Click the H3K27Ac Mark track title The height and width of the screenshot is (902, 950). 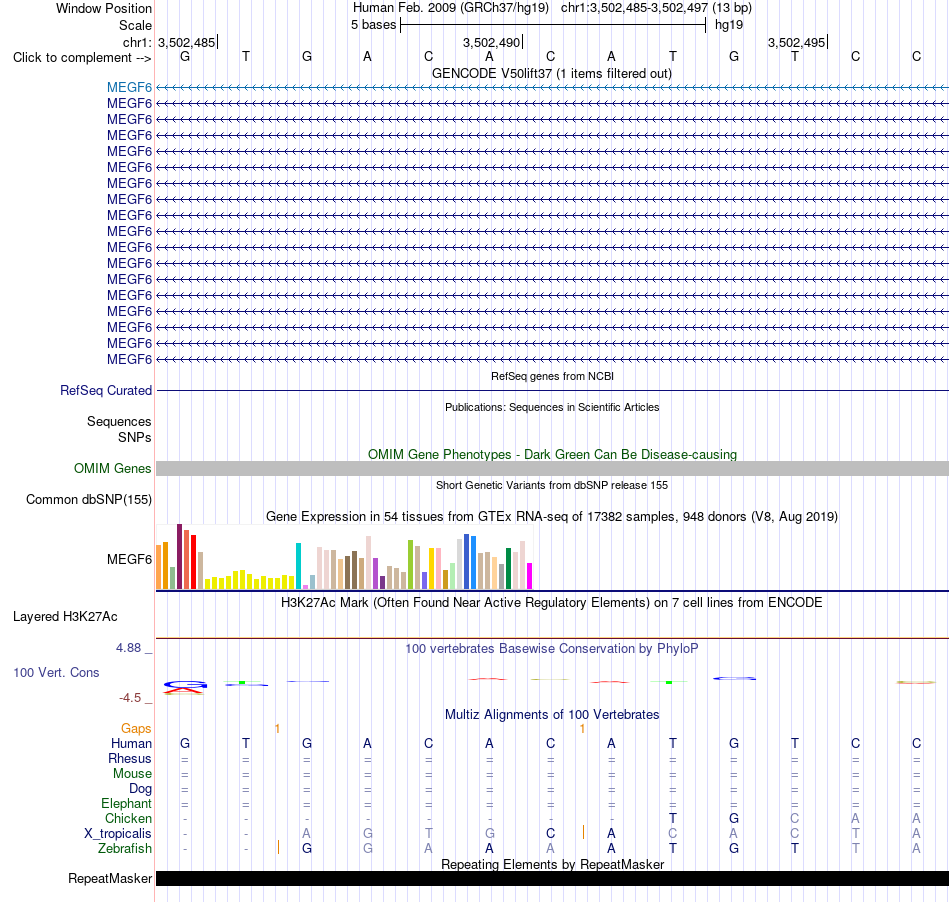552,603
